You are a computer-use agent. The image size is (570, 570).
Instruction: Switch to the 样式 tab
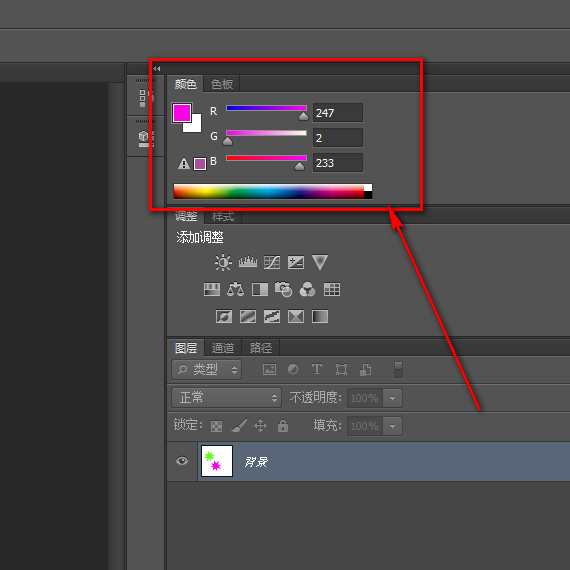[223, 216]
